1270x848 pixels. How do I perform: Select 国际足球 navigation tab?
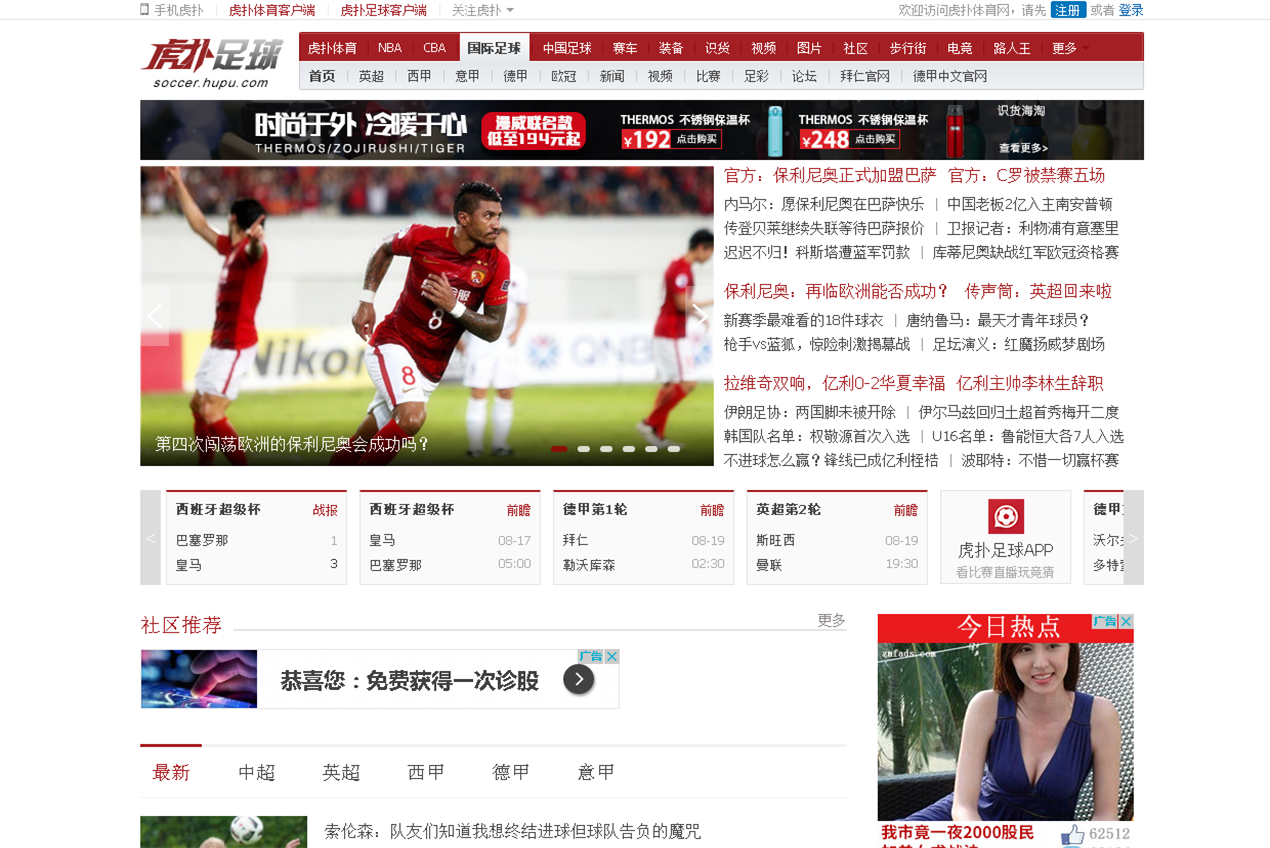click(494, 48)
